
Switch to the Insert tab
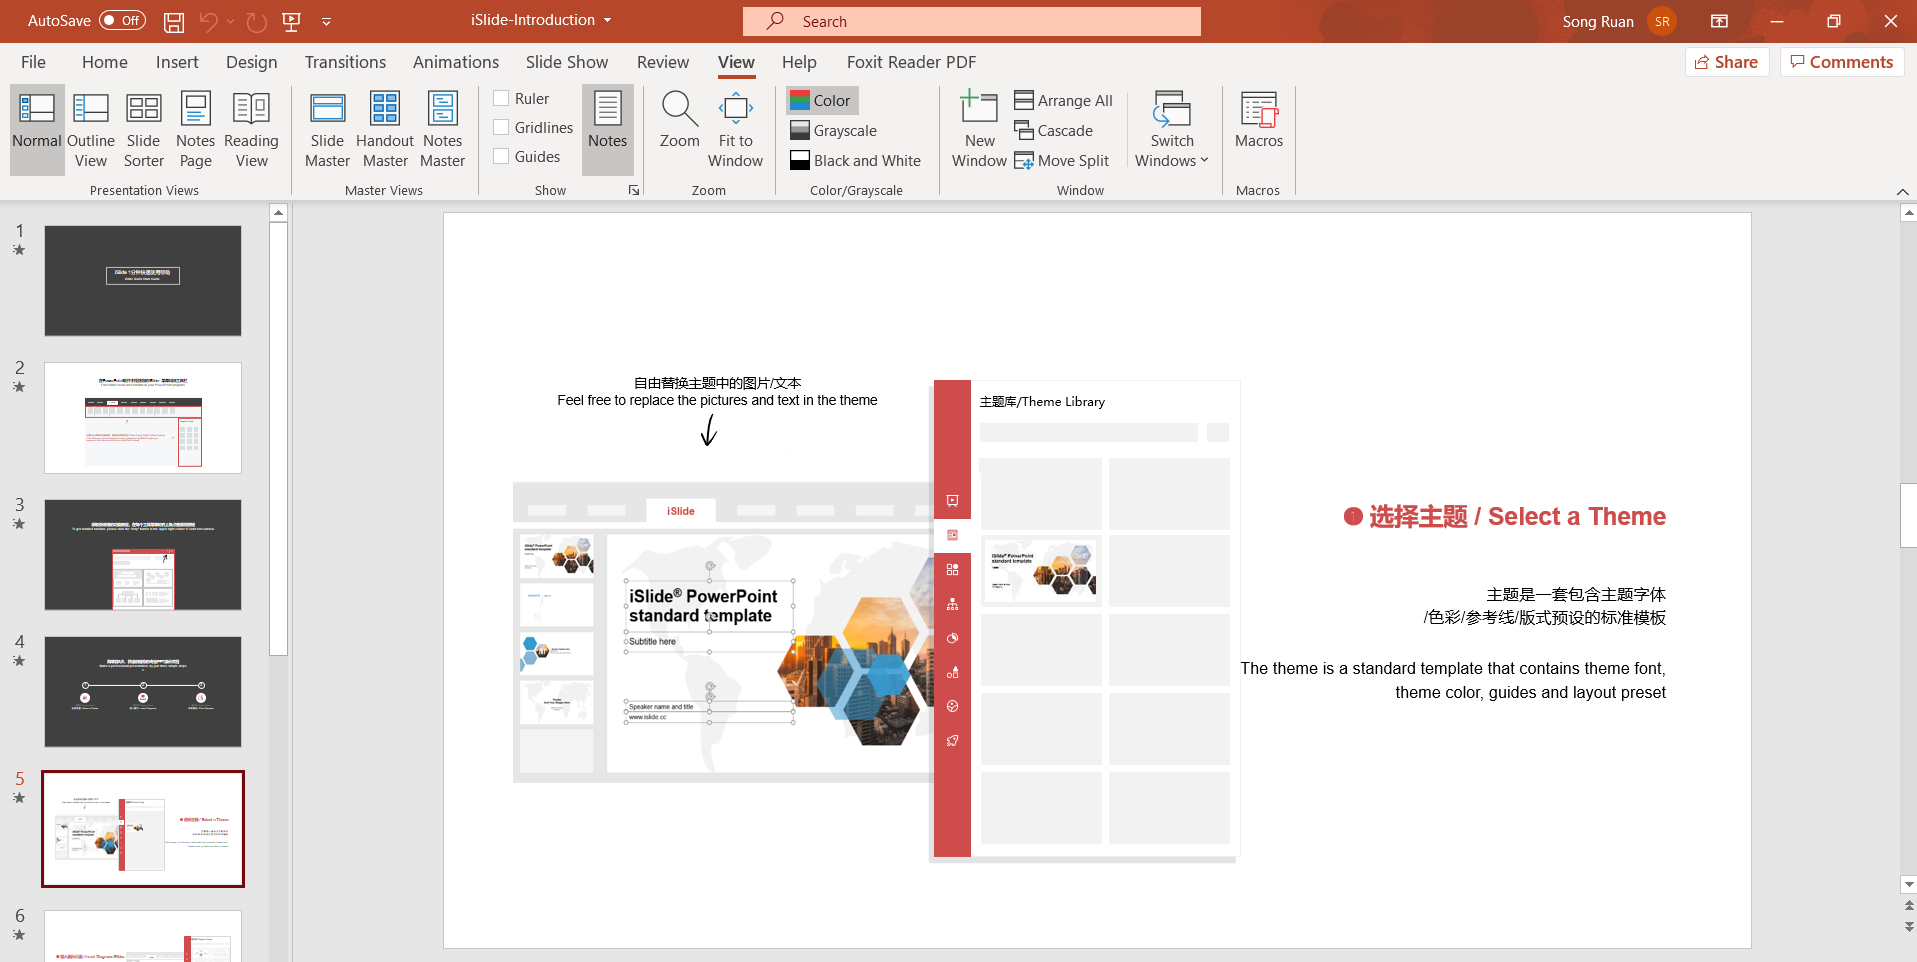177,62
